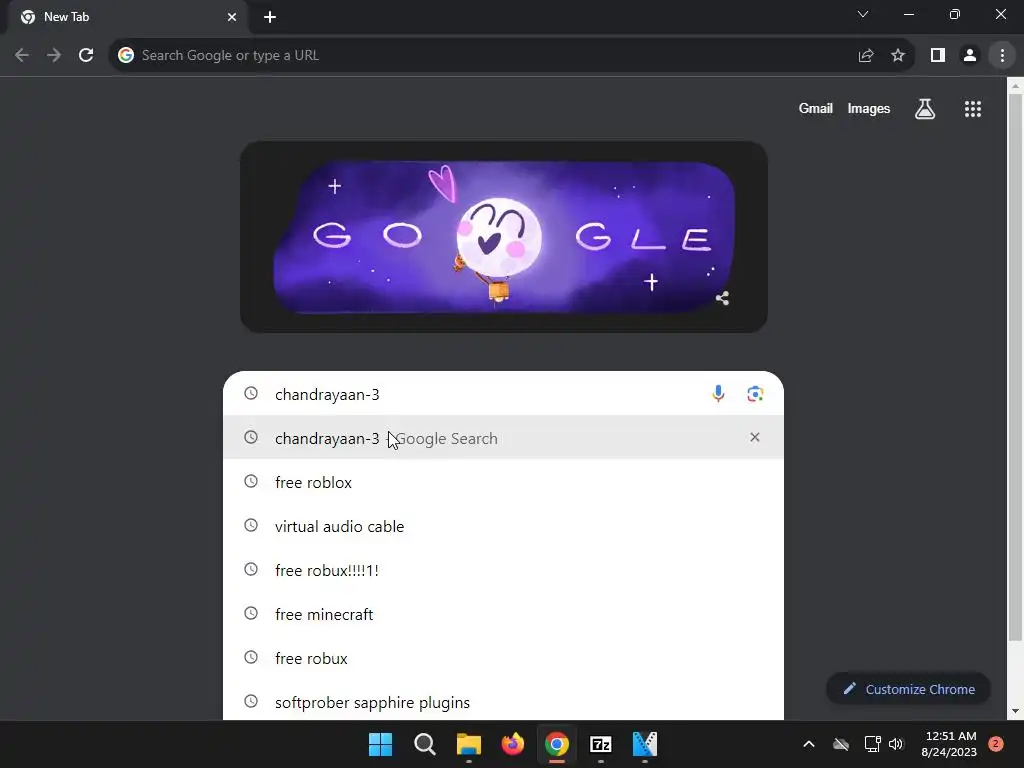Open a new tab with plus button
This screenshot has height=768, width=1024.
(x=270, y=17)
